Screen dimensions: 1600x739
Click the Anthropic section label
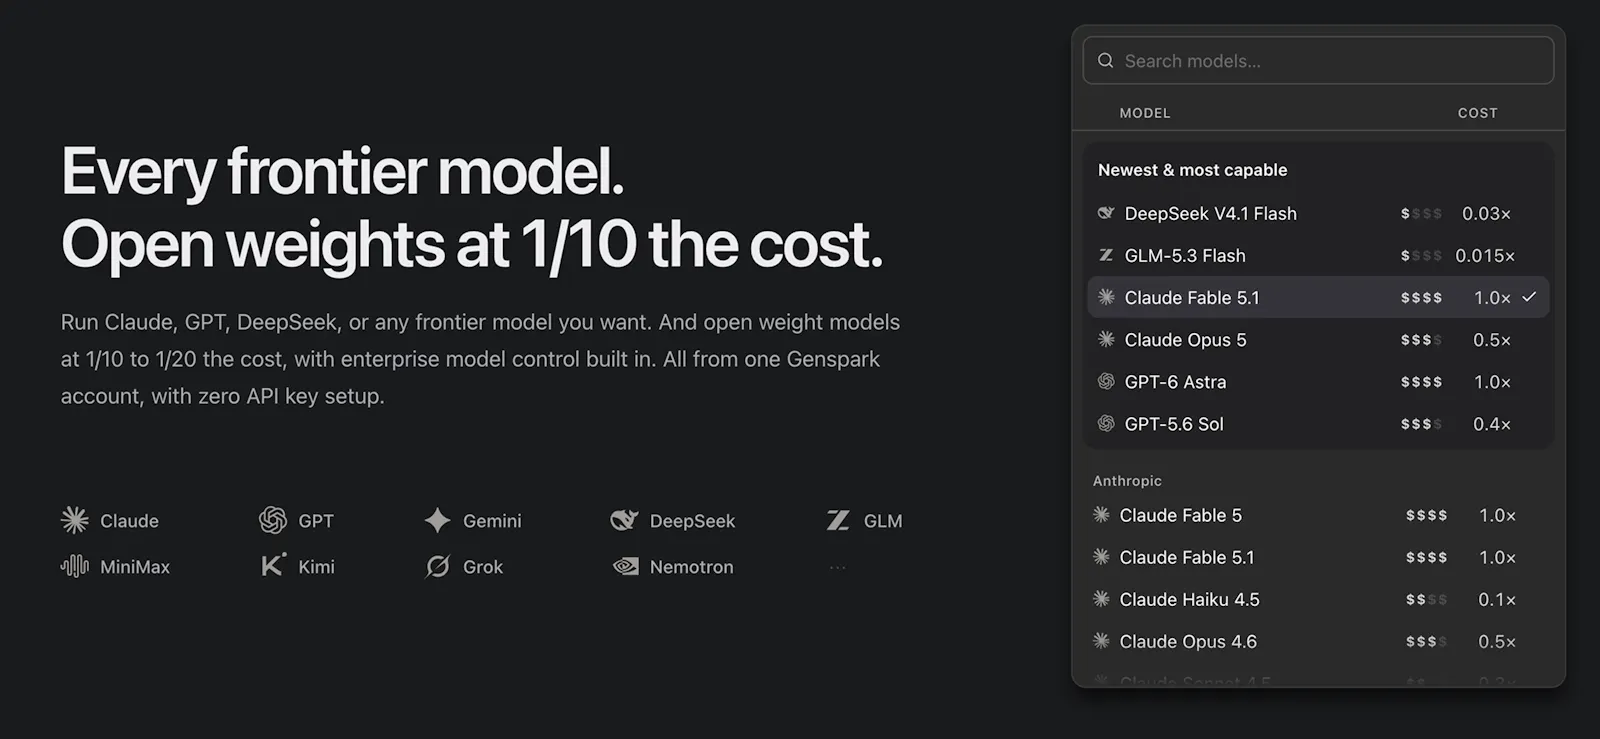pyautogui.click(x=1127, y=481)
